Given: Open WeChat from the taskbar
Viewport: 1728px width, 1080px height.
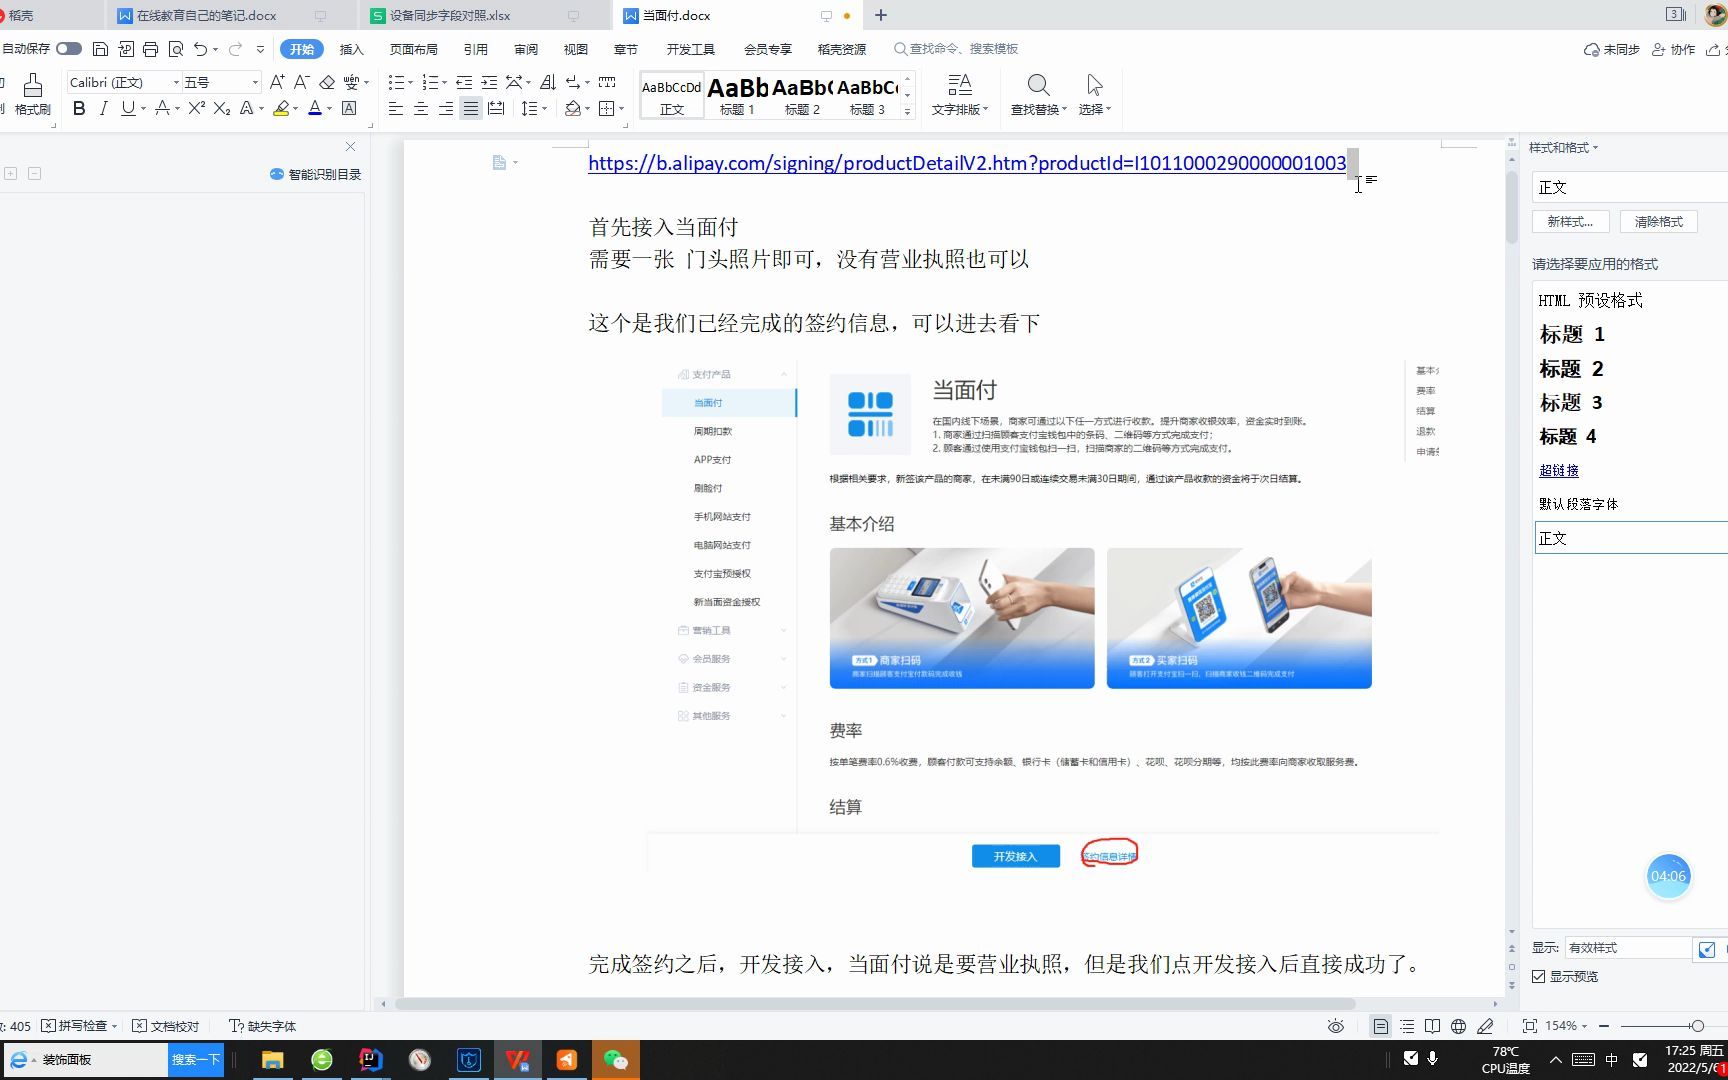Looking at the screenshot, I should [616, 1060].
